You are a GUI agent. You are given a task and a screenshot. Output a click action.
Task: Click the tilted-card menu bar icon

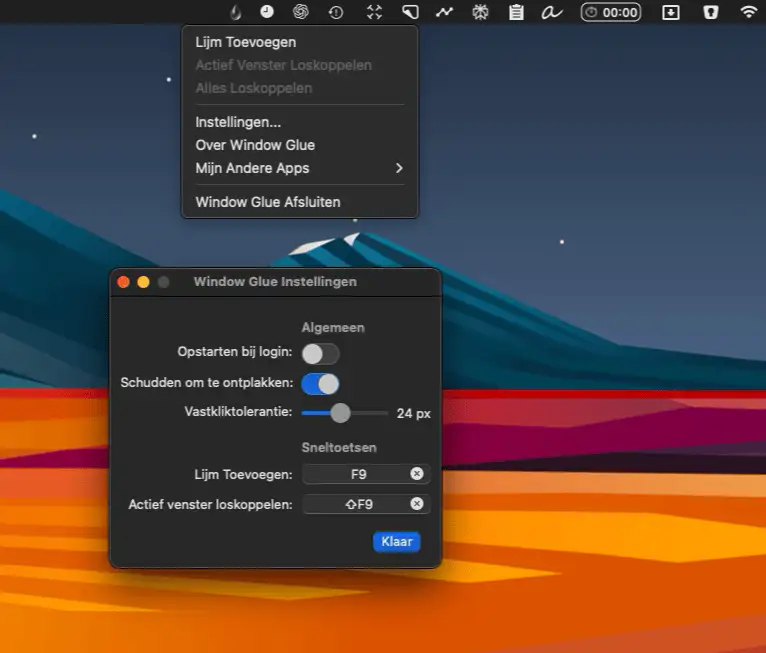click(x=410, y=12)
